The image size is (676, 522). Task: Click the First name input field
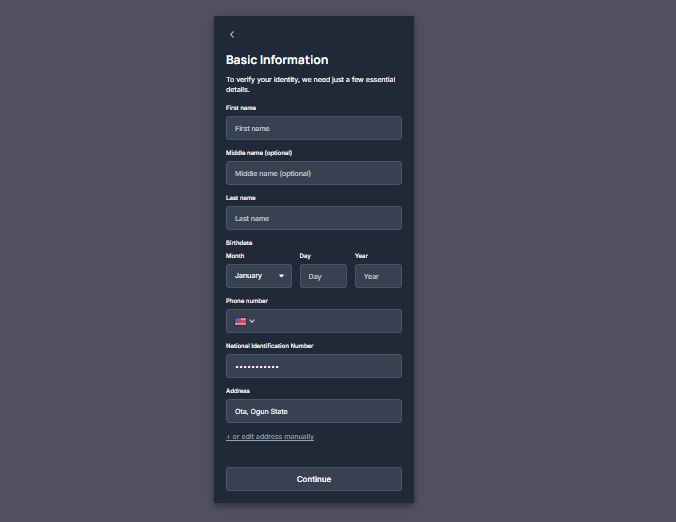[x=314, y=128]
